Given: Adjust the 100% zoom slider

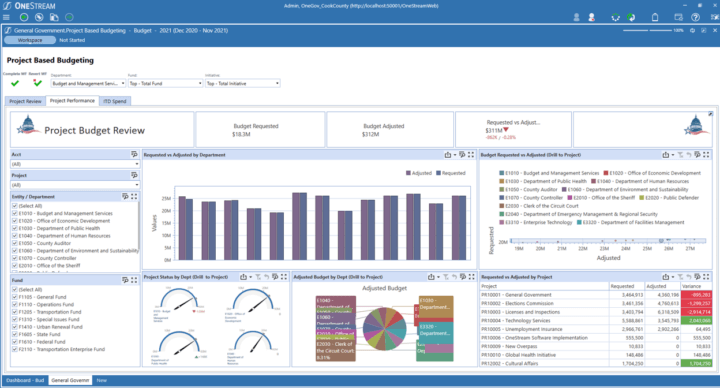Looking at the screenshot, I should [647, 30].
